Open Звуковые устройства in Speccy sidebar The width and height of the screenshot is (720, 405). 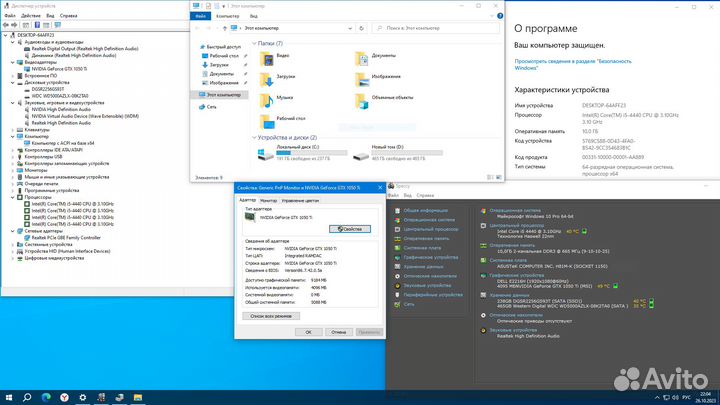[427, 286]
